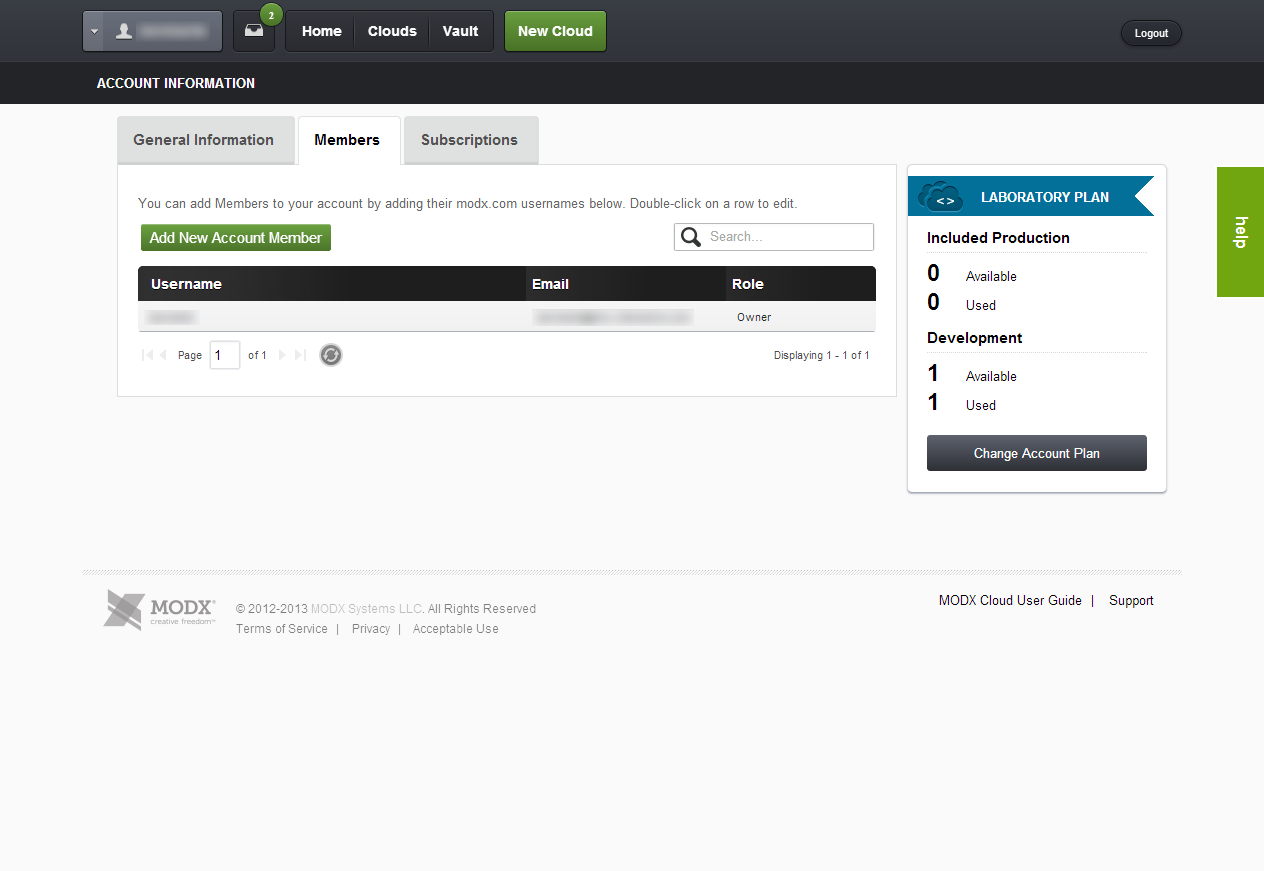The image size is (1264, 871).
Task: Select the Owner member row
Action: point(507,317)
